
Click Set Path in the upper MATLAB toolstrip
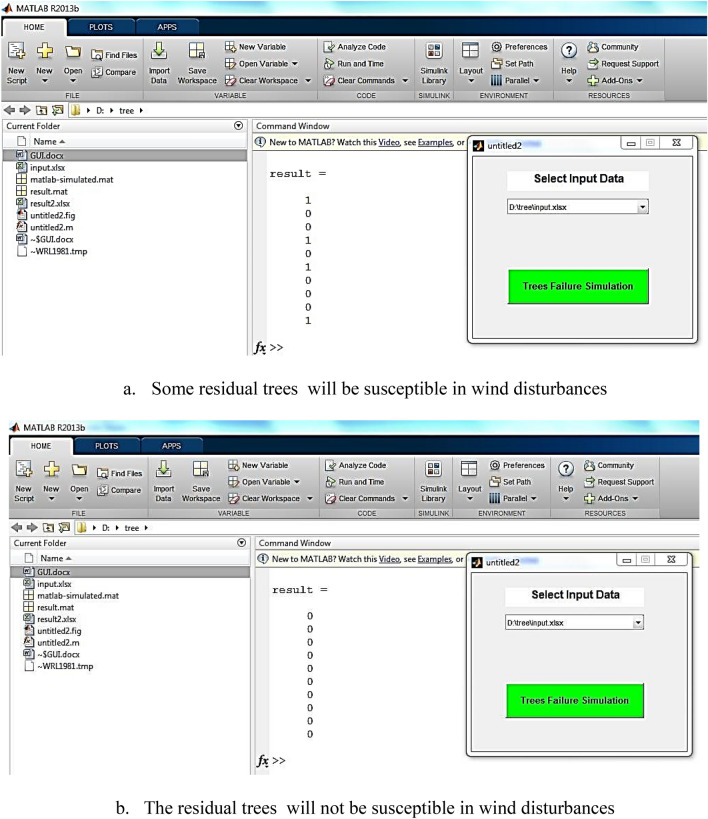coord(516,63)
